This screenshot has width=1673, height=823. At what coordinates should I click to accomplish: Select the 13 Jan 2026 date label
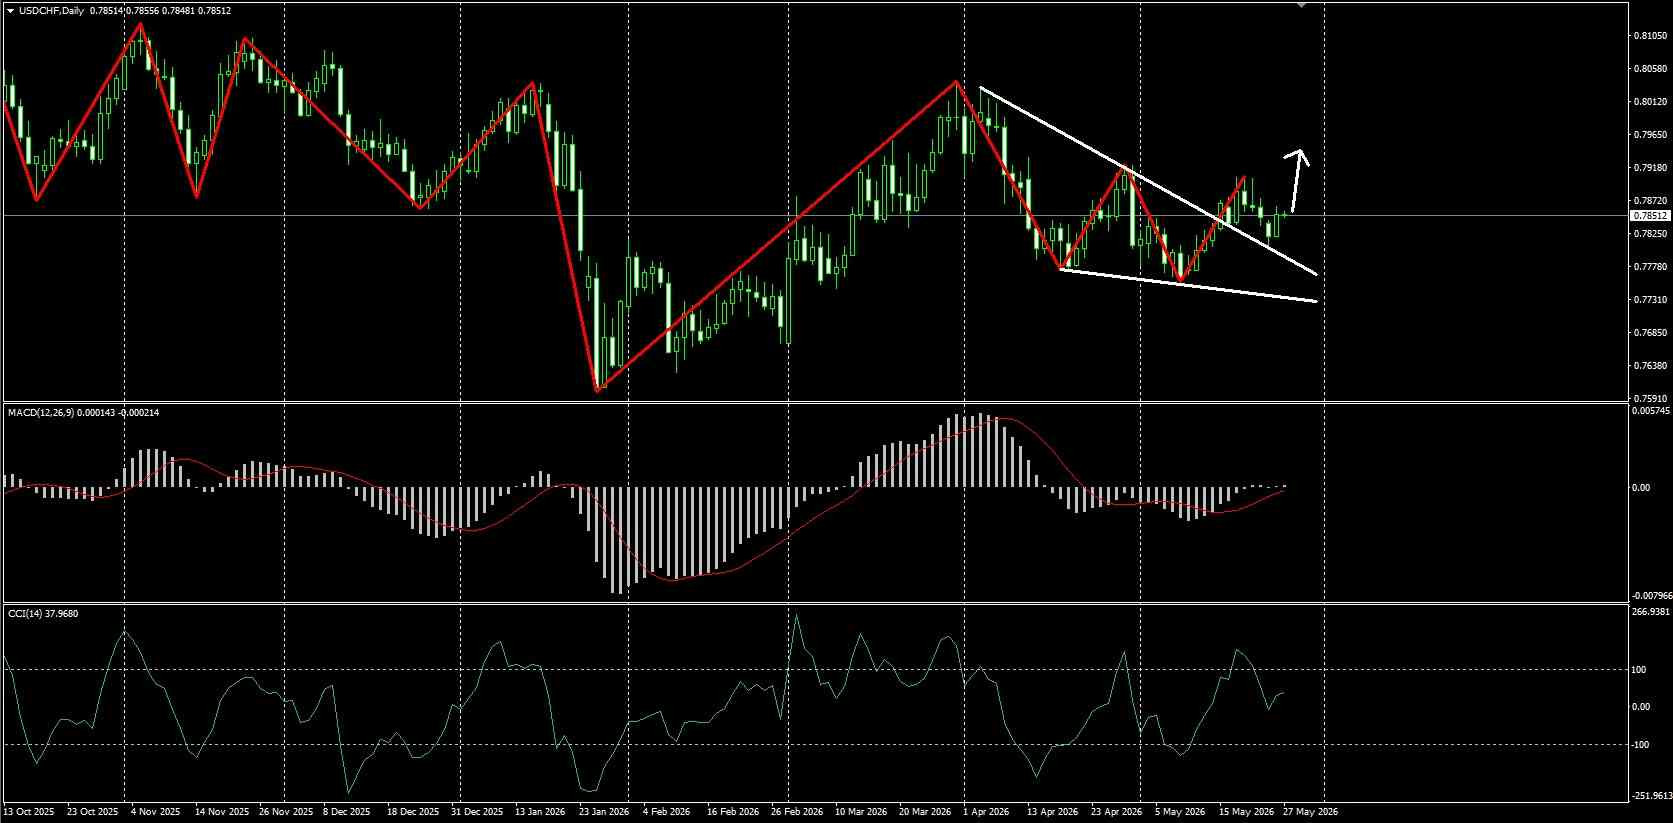pos(540,812)
